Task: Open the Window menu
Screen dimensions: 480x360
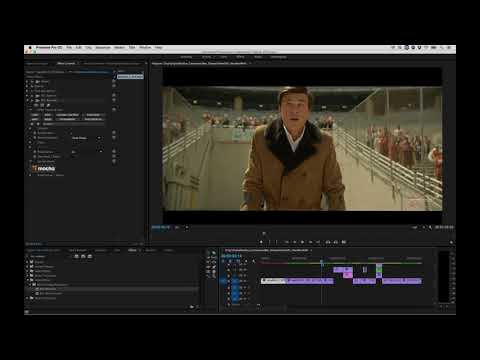Action: pos(145,48)
